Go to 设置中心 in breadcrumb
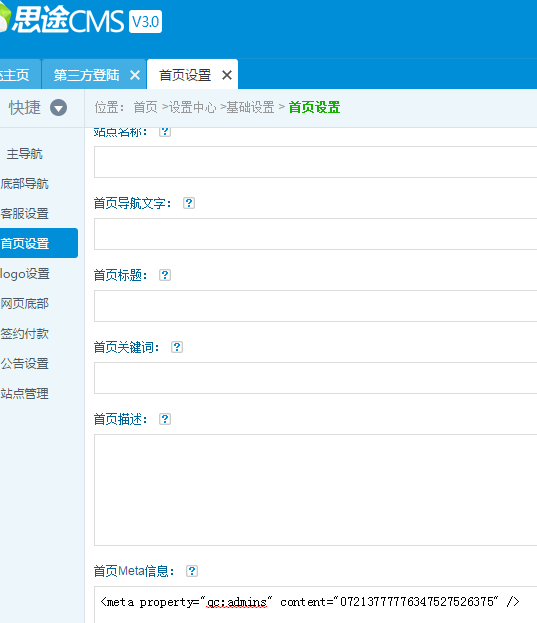537x623 pixels. pos(193,107)
